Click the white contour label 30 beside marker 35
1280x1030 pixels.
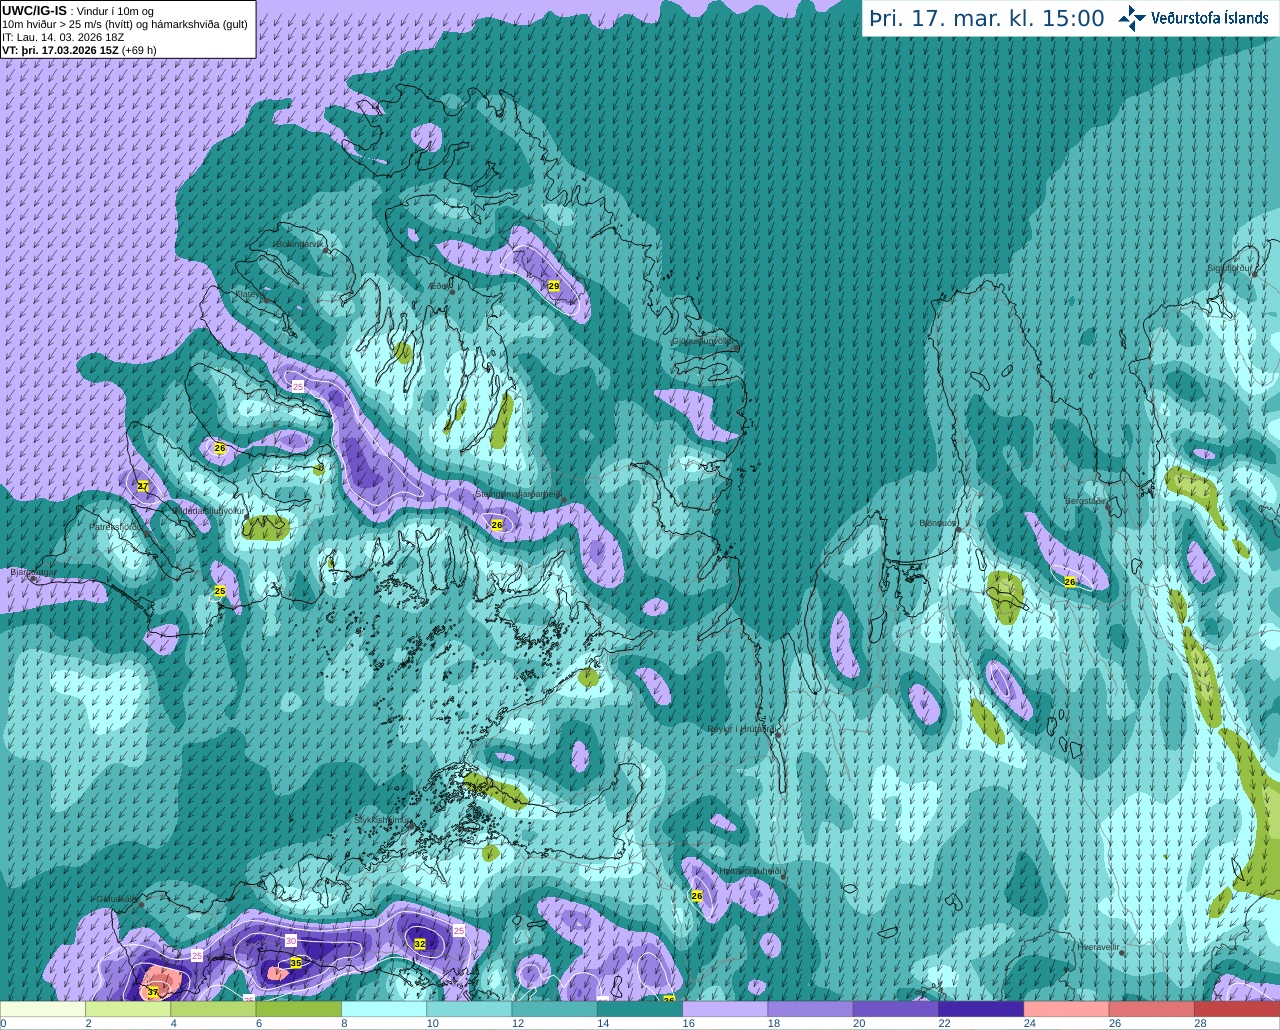(291, 941)
